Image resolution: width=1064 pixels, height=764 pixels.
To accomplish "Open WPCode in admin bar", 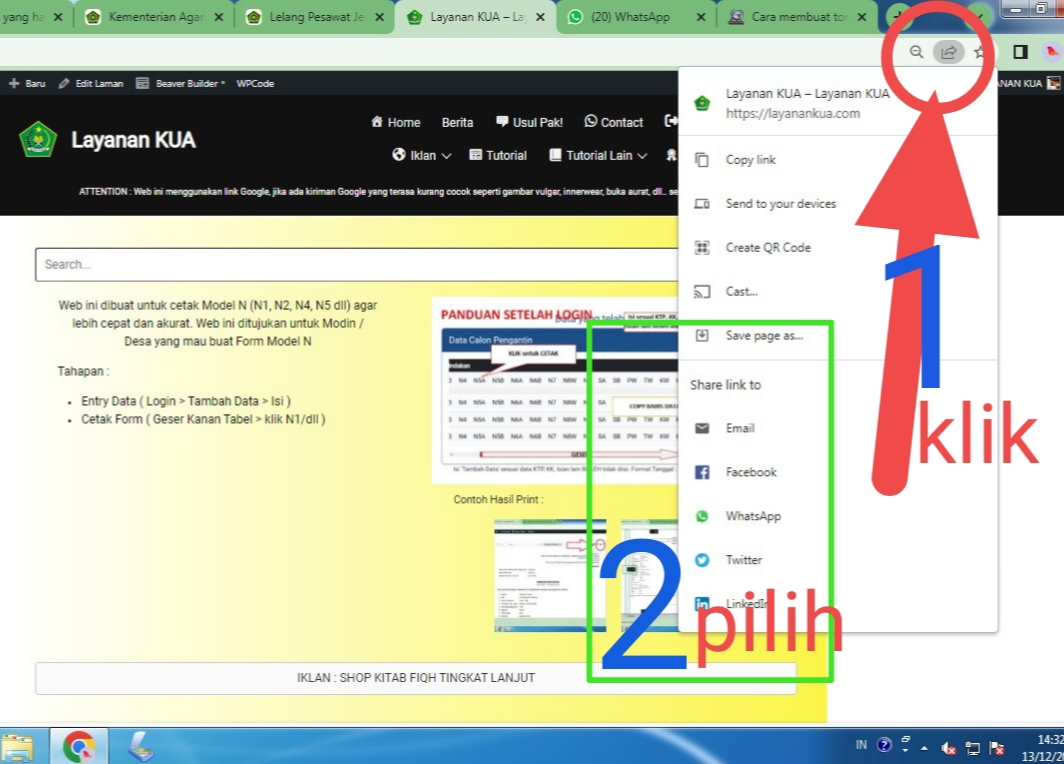I will pyautogui.click(x=255, y=83).
